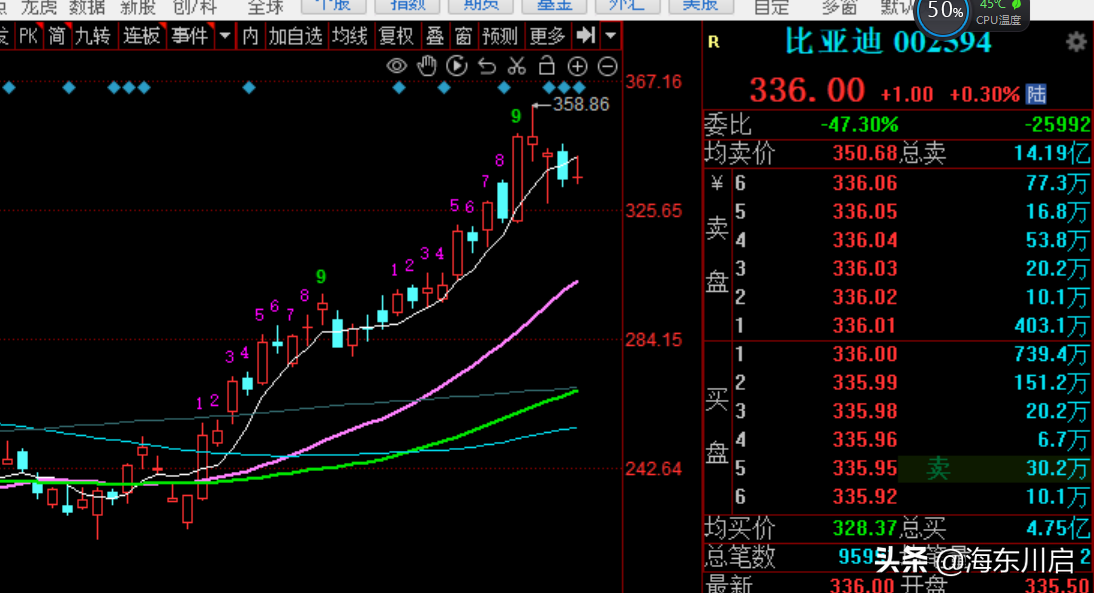This screenshot has width=1094, height=593.
Task: Toggle the 连板 button
Action: click(x=141, y=35)
